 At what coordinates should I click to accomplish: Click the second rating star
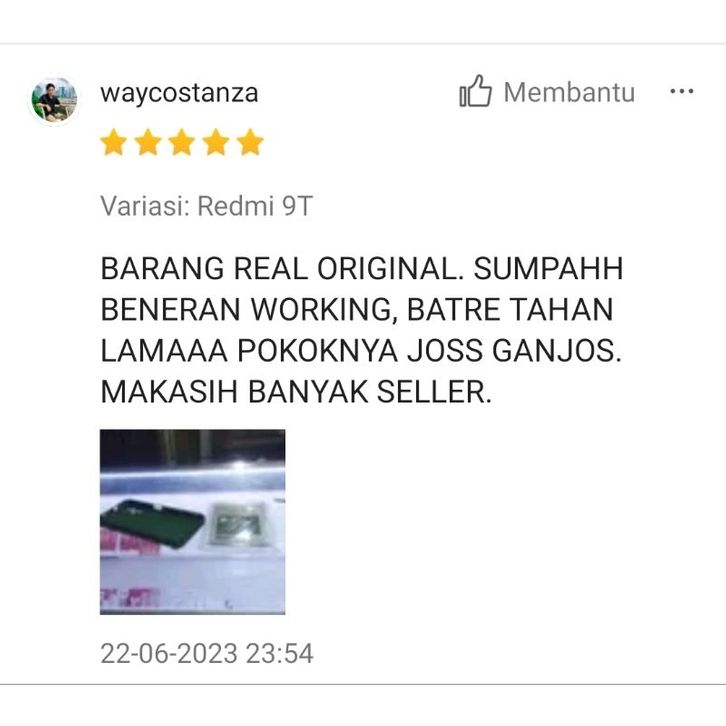point(148,142)
